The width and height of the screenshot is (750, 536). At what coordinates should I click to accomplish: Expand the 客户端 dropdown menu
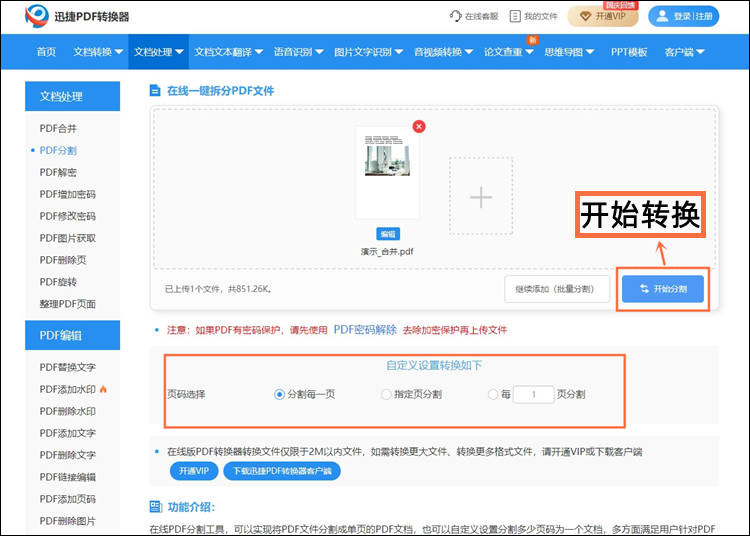(684, 52)
